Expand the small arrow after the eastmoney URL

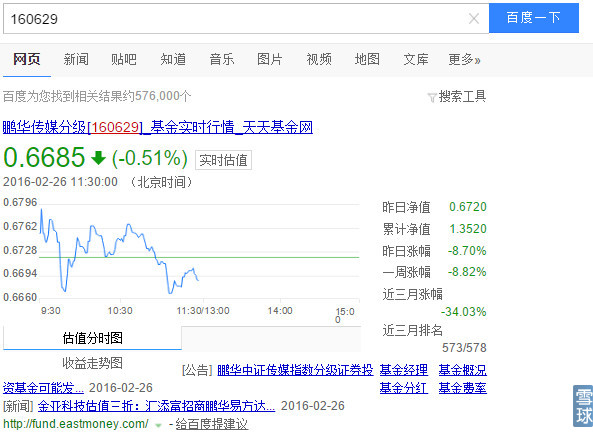coord(158,426)
